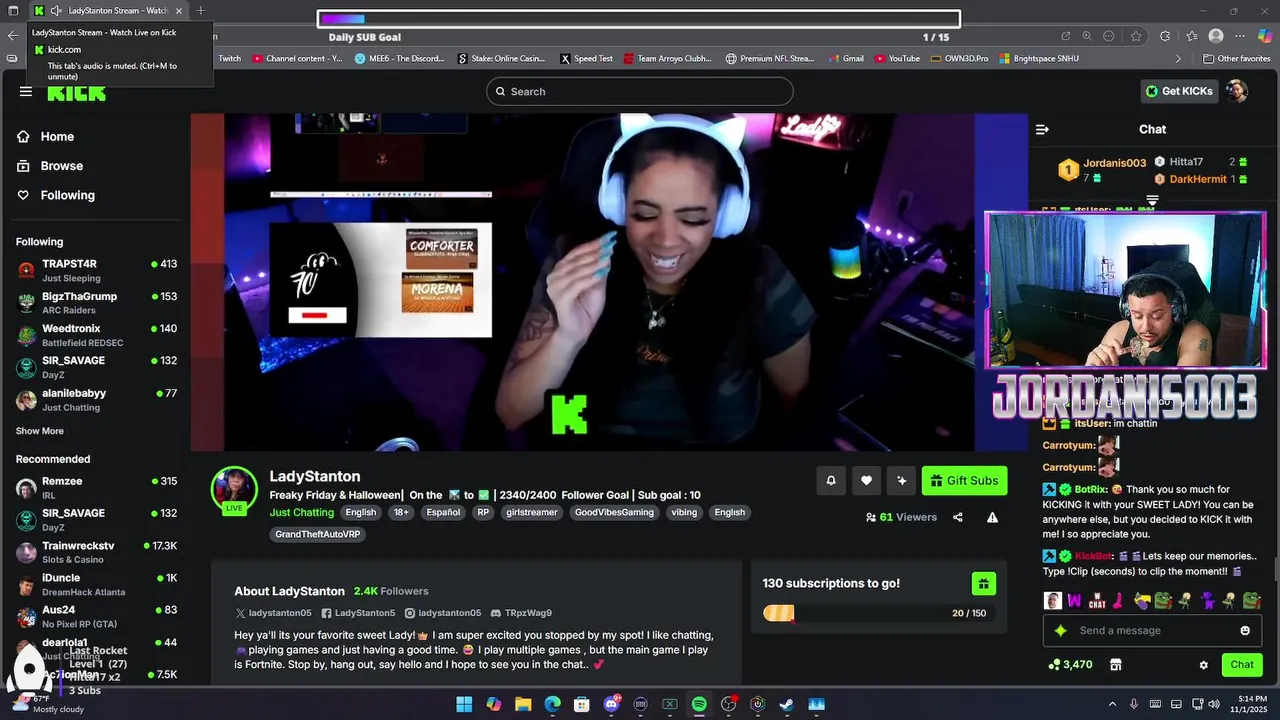Expand pinned leaderboard in chat

(x=1152, y=201)
